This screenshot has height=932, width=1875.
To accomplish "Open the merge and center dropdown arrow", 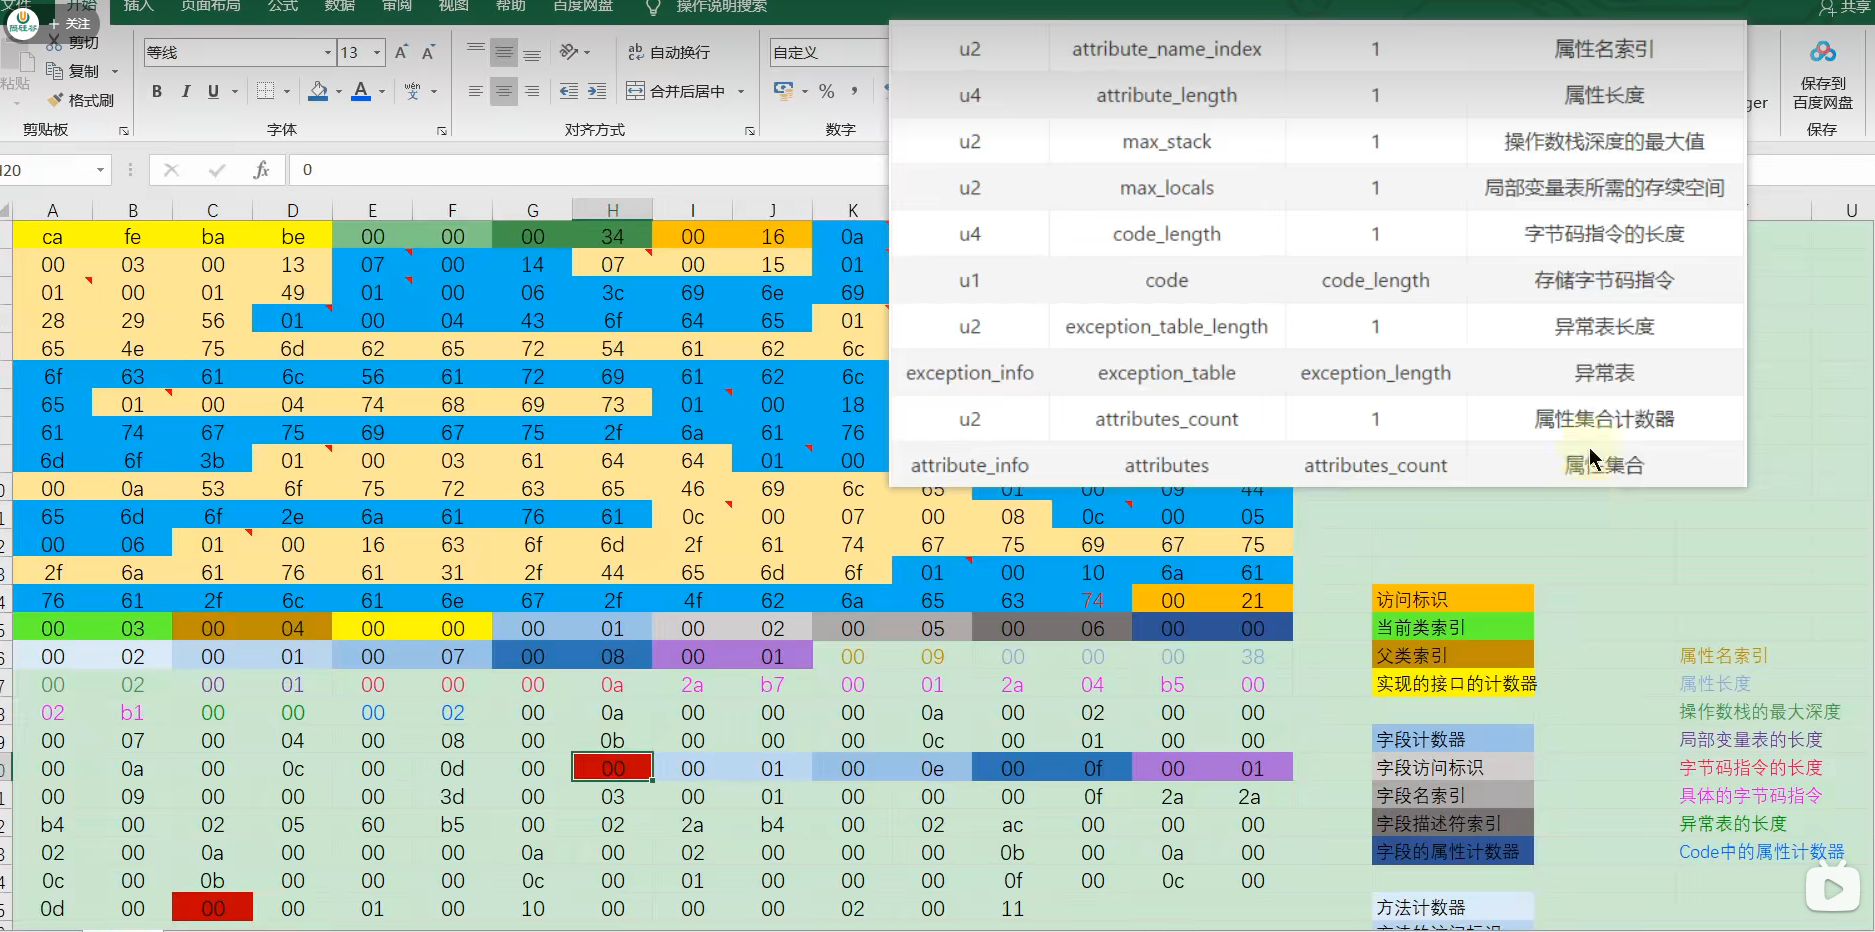I will pyautogui.click(x=741, y=91).
